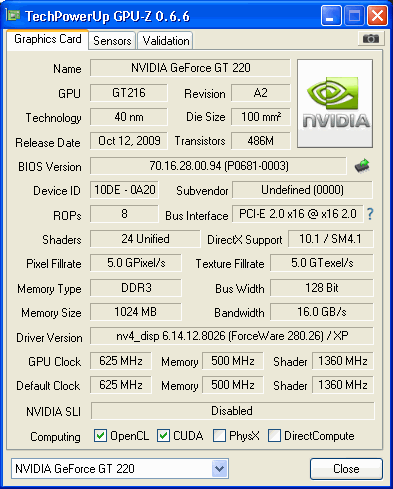The height and width of the screenshot is (489, 393).
Task: Click the Close button
Action: tap(346, 469)
